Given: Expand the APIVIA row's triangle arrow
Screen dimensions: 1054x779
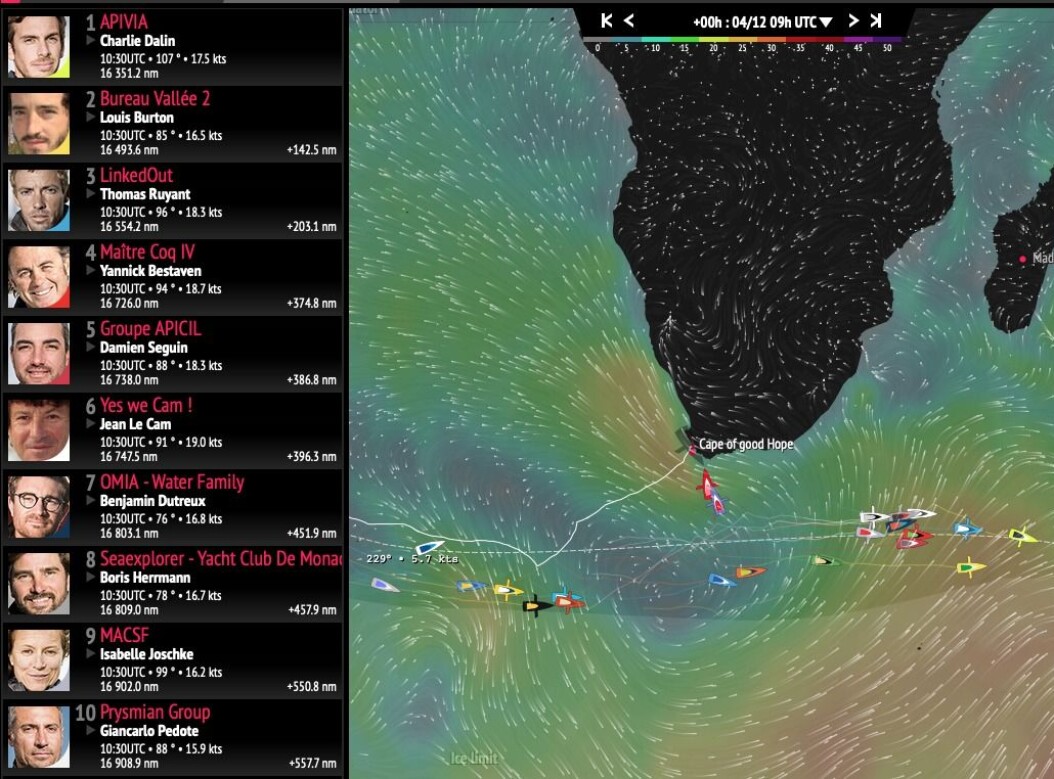Looking at the screenshot, I should click(x=91, y=40).
